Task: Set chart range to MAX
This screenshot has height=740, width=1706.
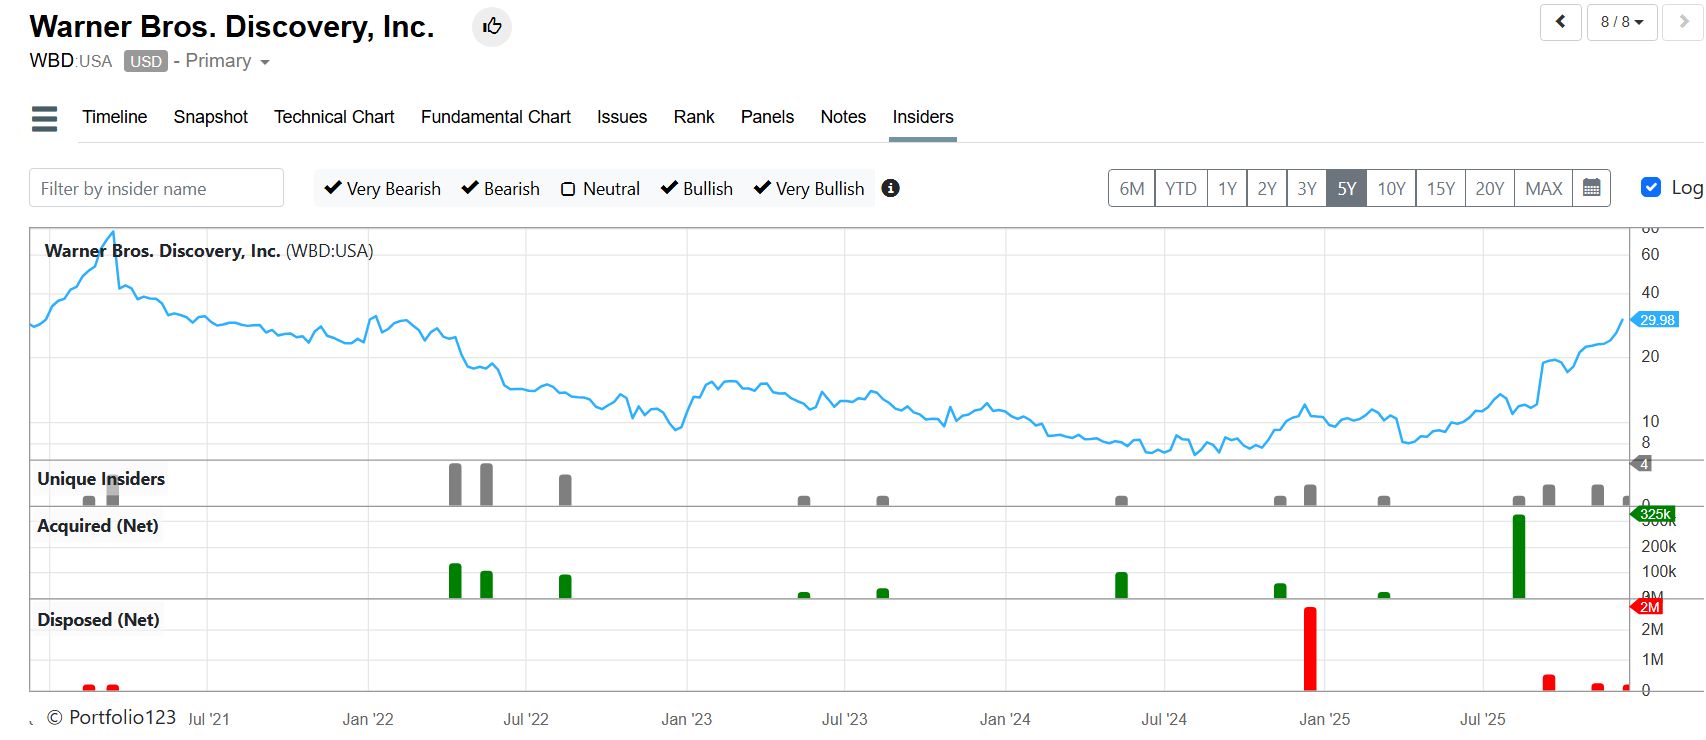Action: 1543,188
